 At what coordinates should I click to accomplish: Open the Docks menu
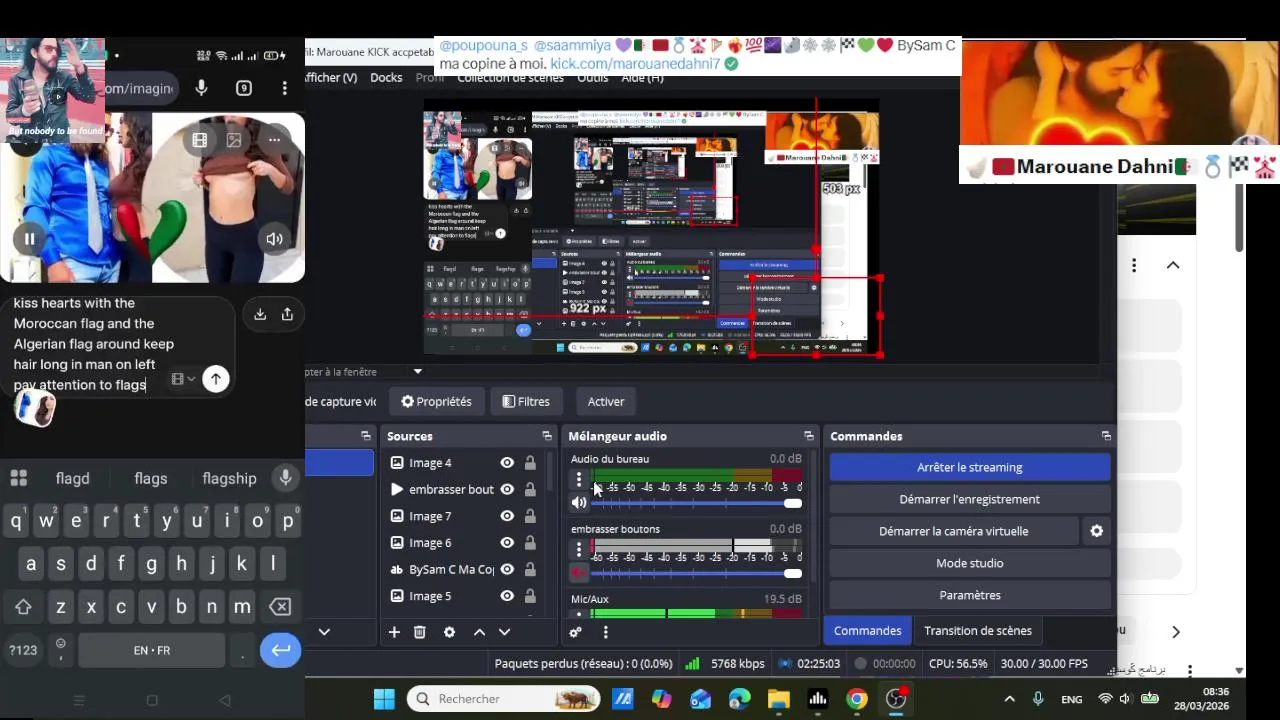[386, 78]
